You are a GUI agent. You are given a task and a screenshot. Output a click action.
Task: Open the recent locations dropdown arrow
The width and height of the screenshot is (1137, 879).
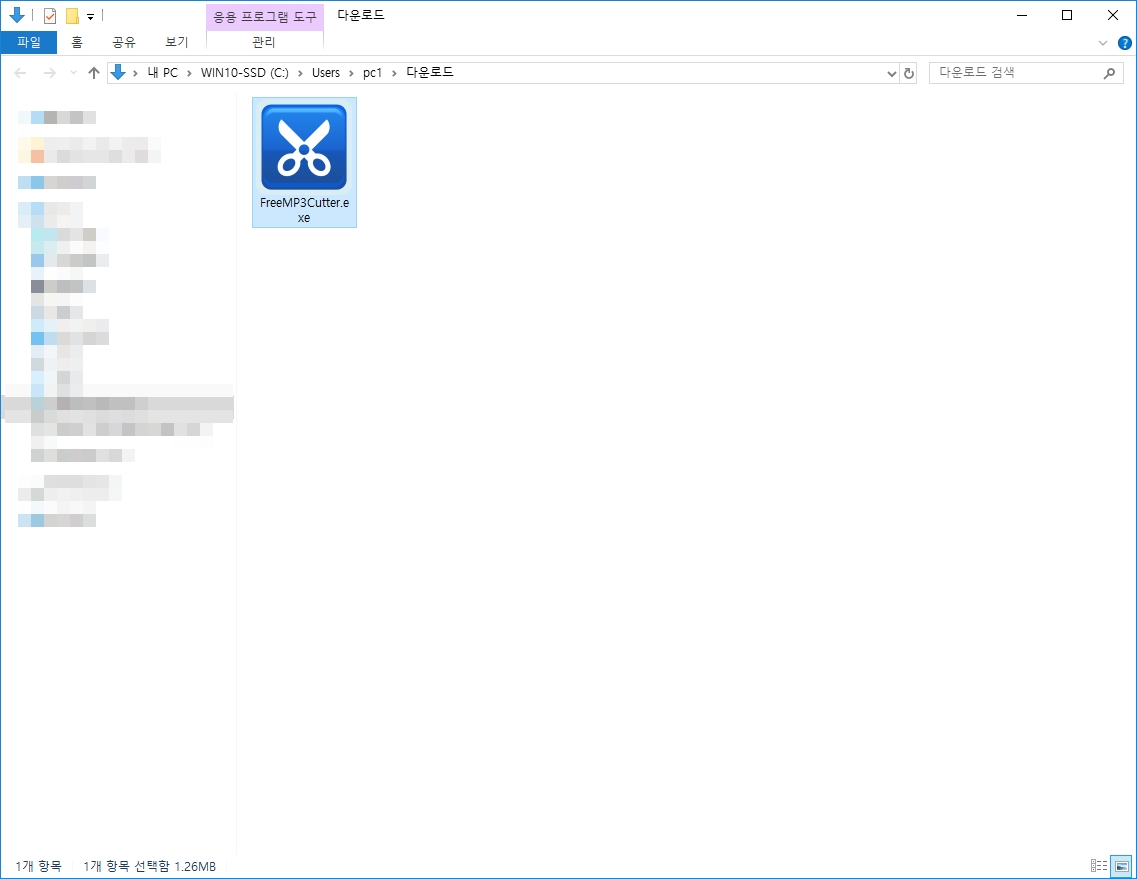coord(73,73)
